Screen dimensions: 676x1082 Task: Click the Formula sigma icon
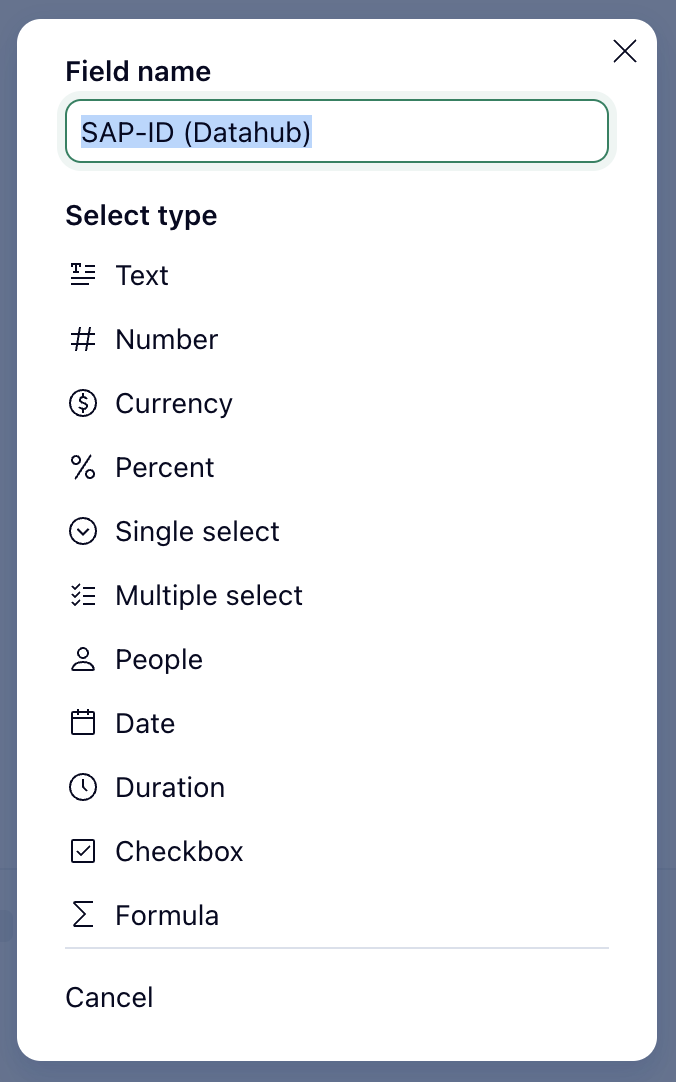click(83, 915)
